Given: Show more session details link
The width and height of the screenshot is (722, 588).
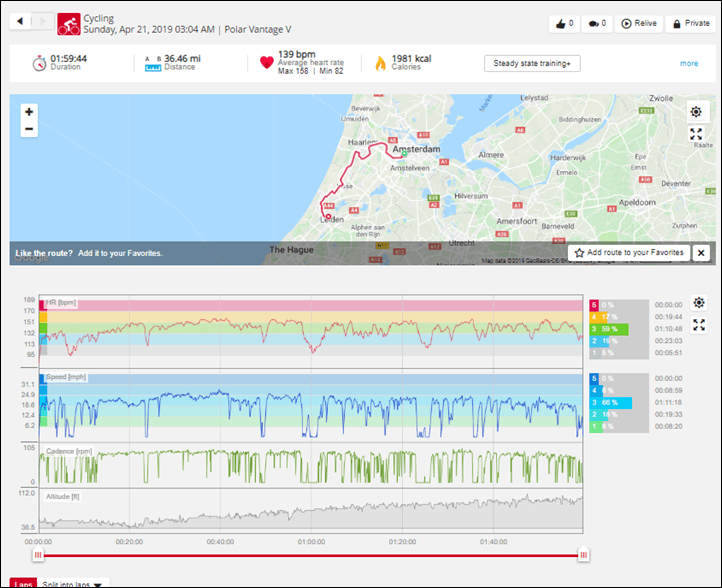Looking at the screenshot, I should point(689,64).
